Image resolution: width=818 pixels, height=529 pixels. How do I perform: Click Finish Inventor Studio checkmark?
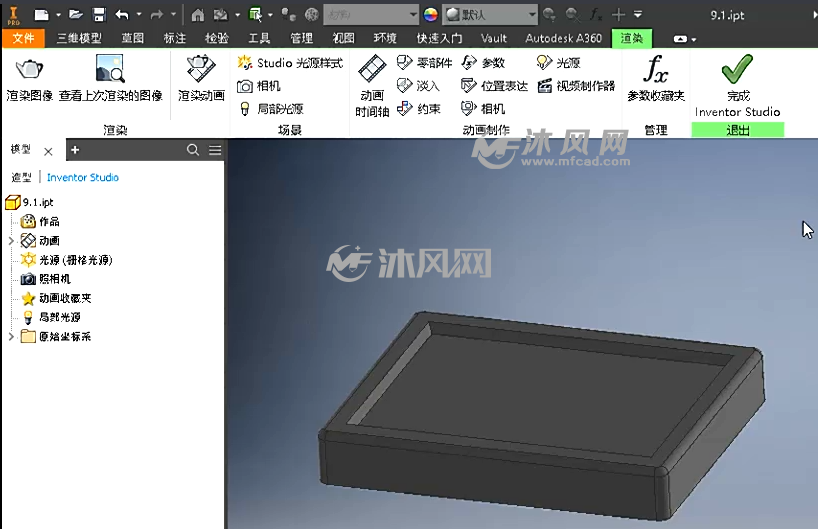click(737, 86)
